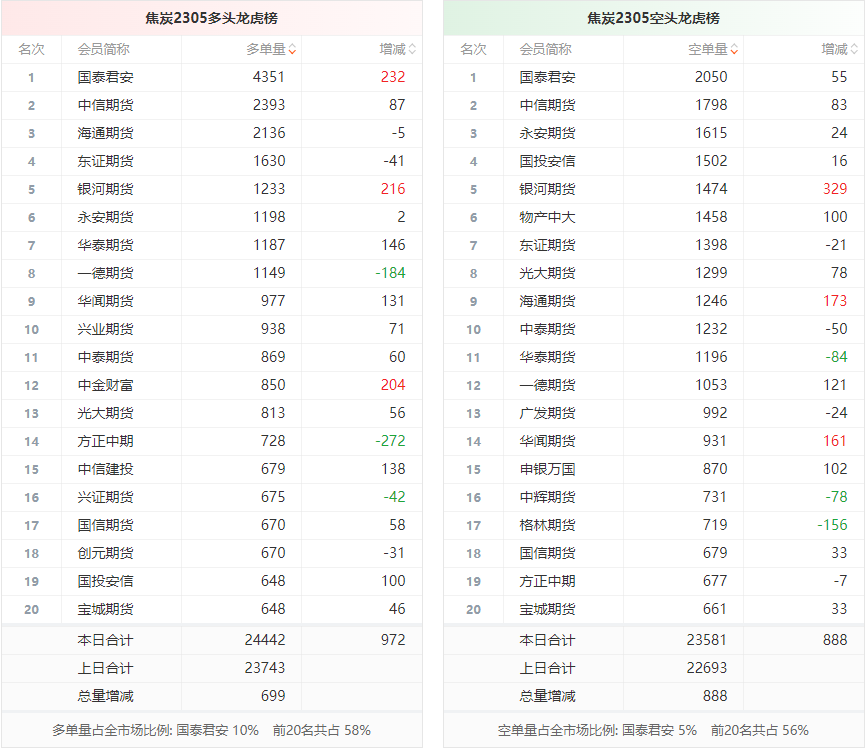
Task: Click the sort arrows beside 多单量 header
Action: point(292,49)
